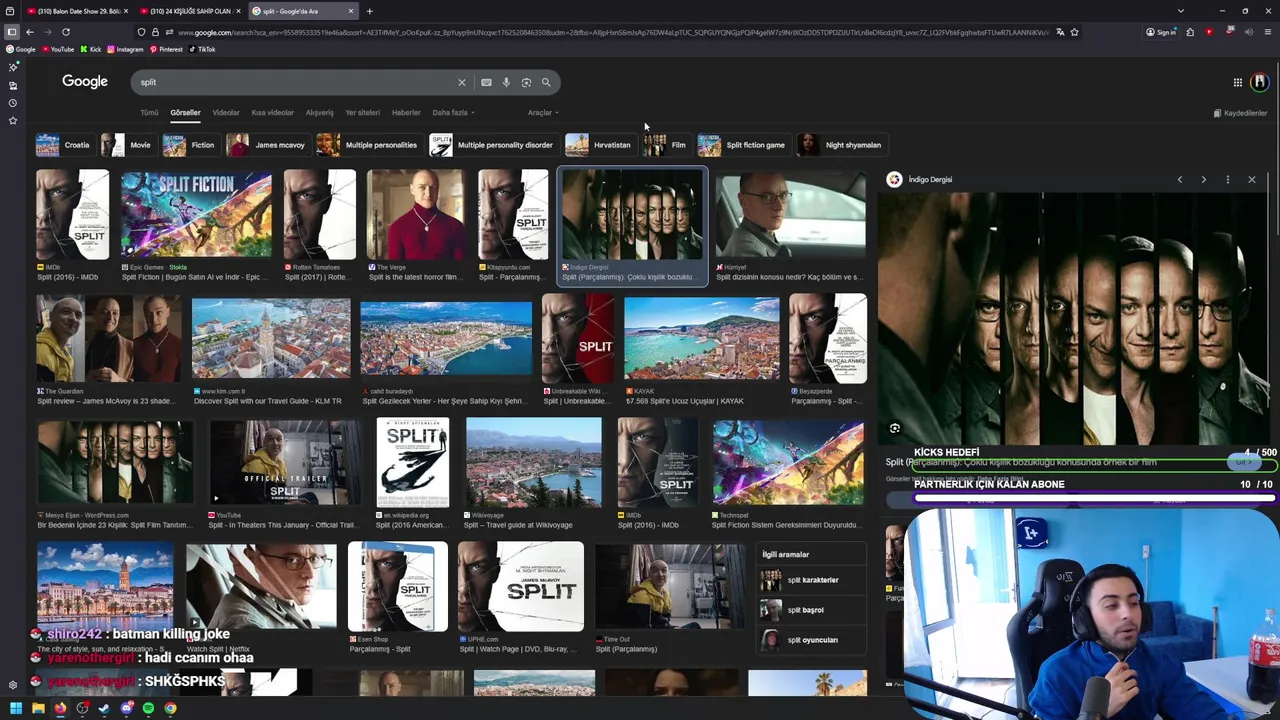
Task: Switch to Tümü results tab
Action: (149, 113)
